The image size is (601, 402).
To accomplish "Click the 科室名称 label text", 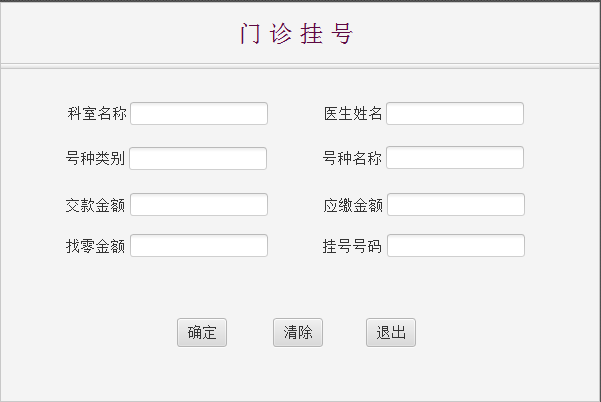I will pyautogui.click(x=97, y=114).
